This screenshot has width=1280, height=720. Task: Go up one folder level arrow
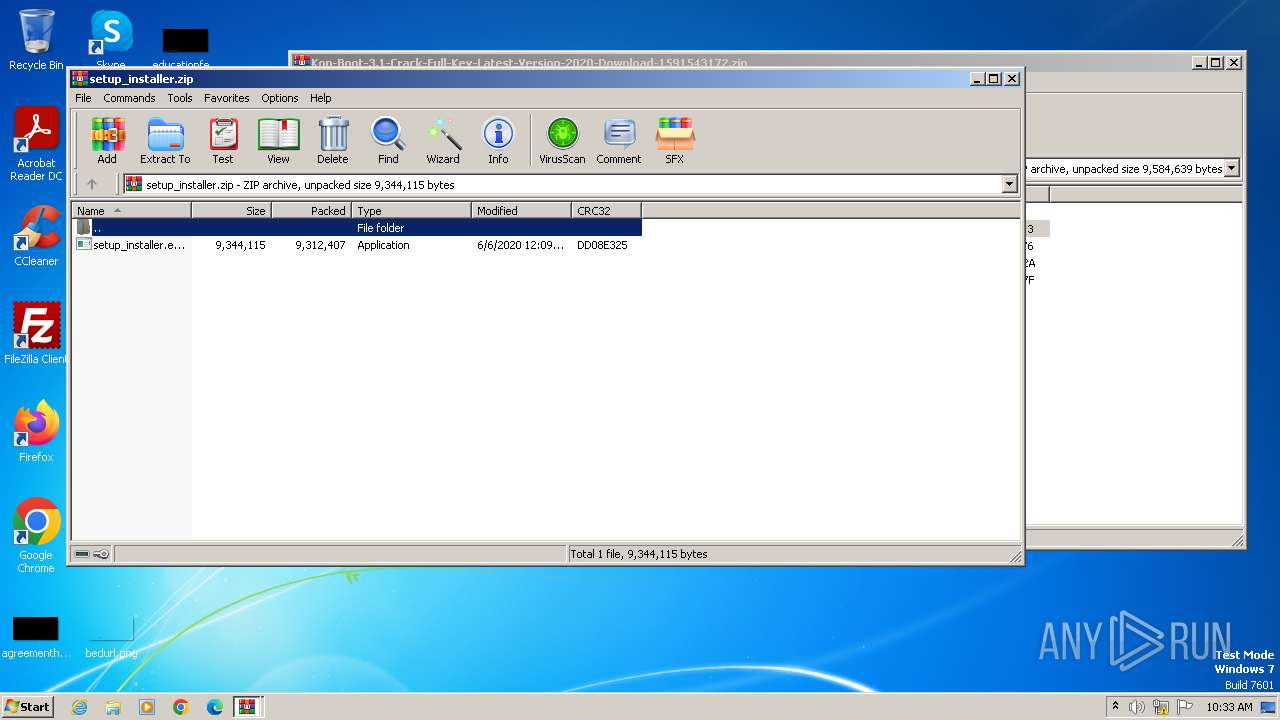point(92,184)
